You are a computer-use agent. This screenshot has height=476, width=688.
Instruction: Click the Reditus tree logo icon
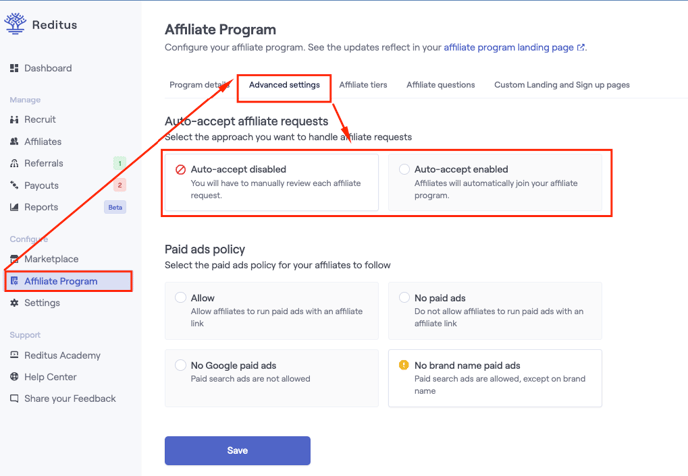pos(15,24)
